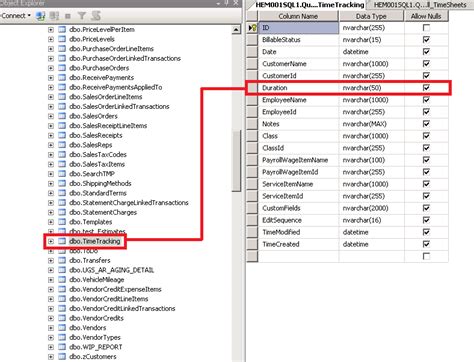Image resolution: width=474 pixels, height=362 pixels.
Task: Click the Connect Object Explorer icon
Action: (40, 16)
